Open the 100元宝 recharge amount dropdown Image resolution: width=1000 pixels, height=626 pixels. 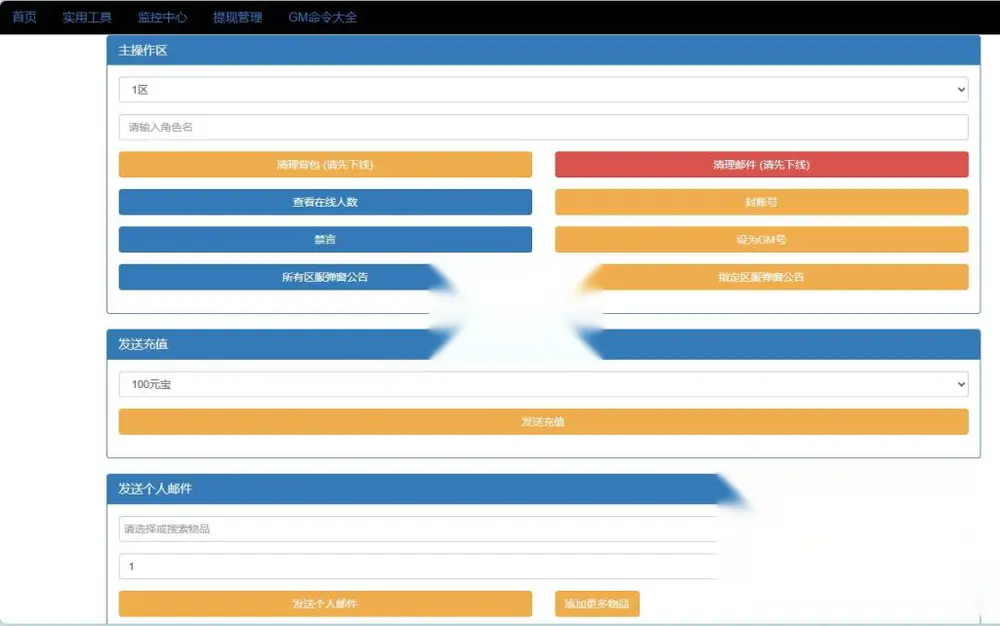(x=543, y=384)
